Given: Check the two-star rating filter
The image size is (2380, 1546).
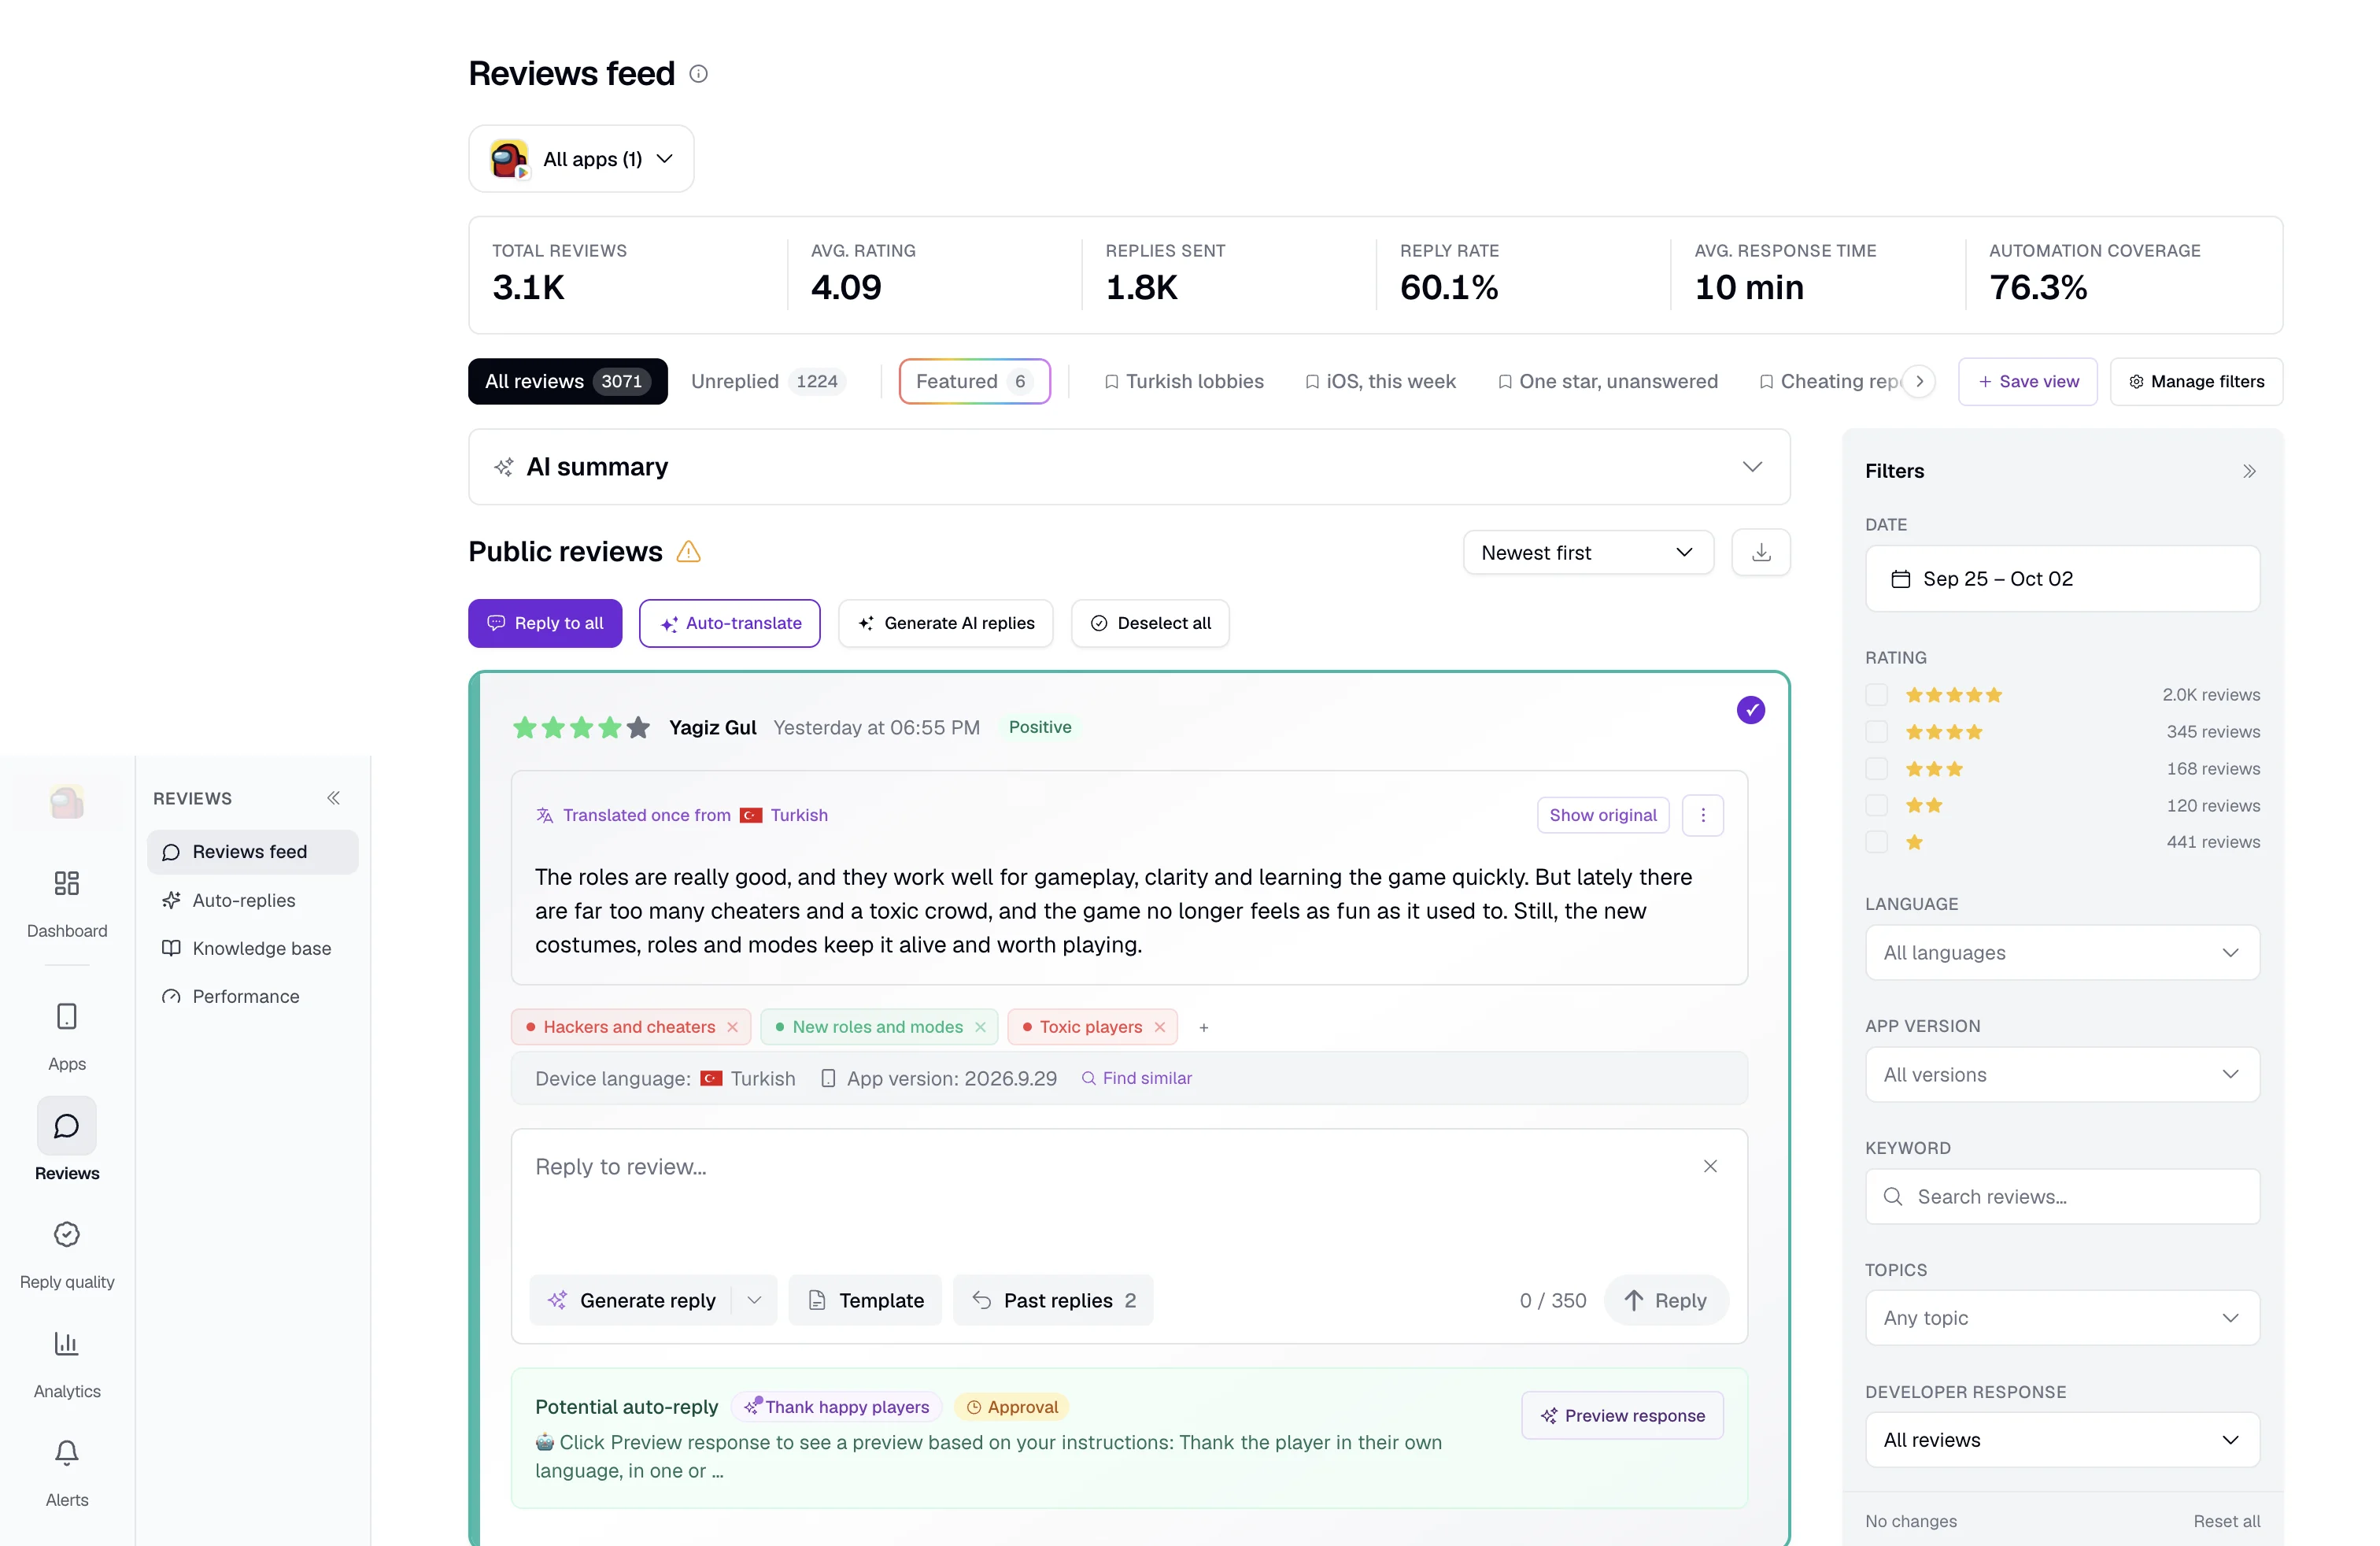Looking at the screenshot, I should pos(1876,806).
